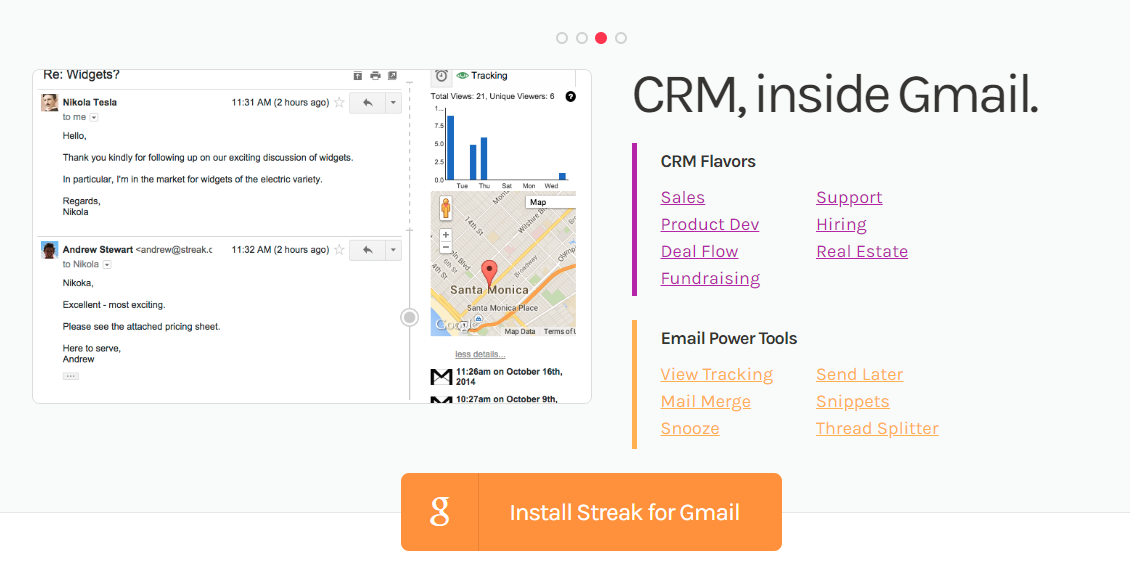This screenshot has width=1130, height=580.
Task: Click Nikola Tesla's avatar photo
Action: click(49, 102)
